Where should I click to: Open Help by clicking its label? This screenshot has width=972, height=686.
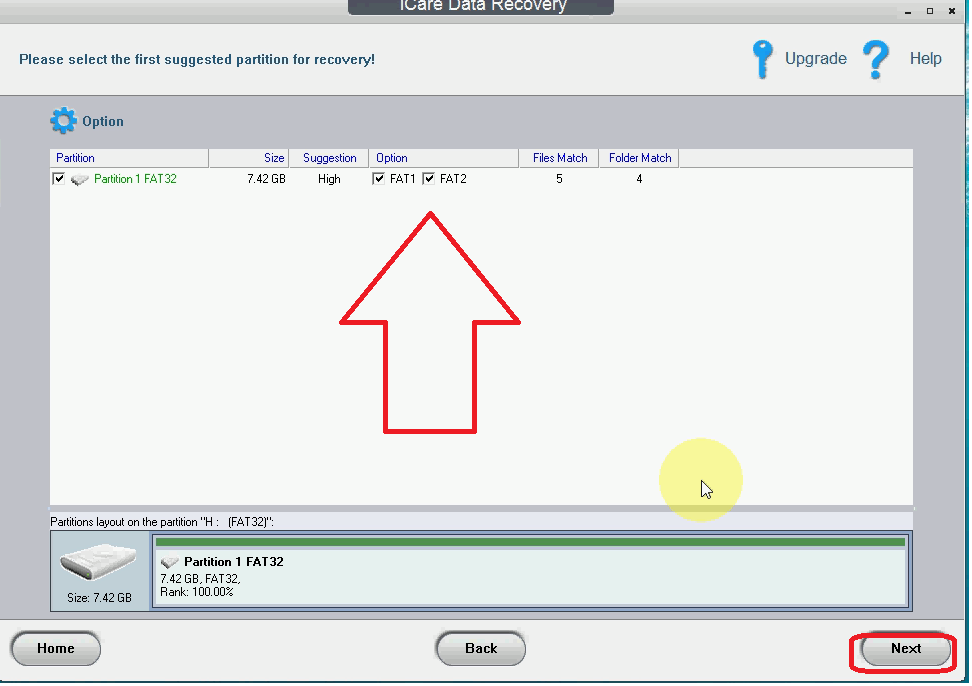925,59
